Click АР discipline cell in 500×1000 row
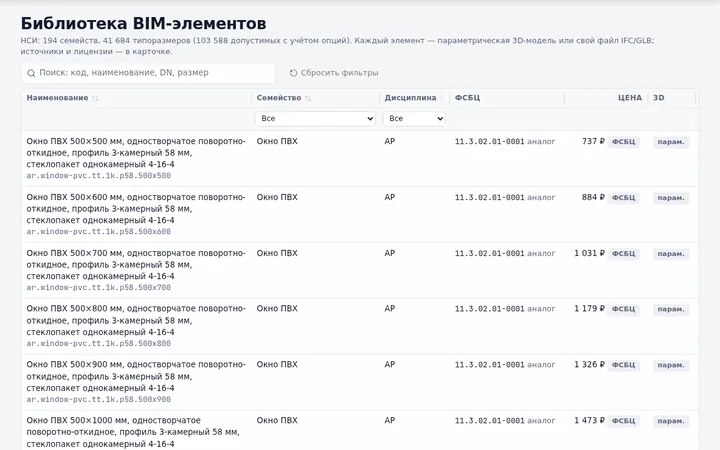The image size is (720, 450). pos(389,421)
